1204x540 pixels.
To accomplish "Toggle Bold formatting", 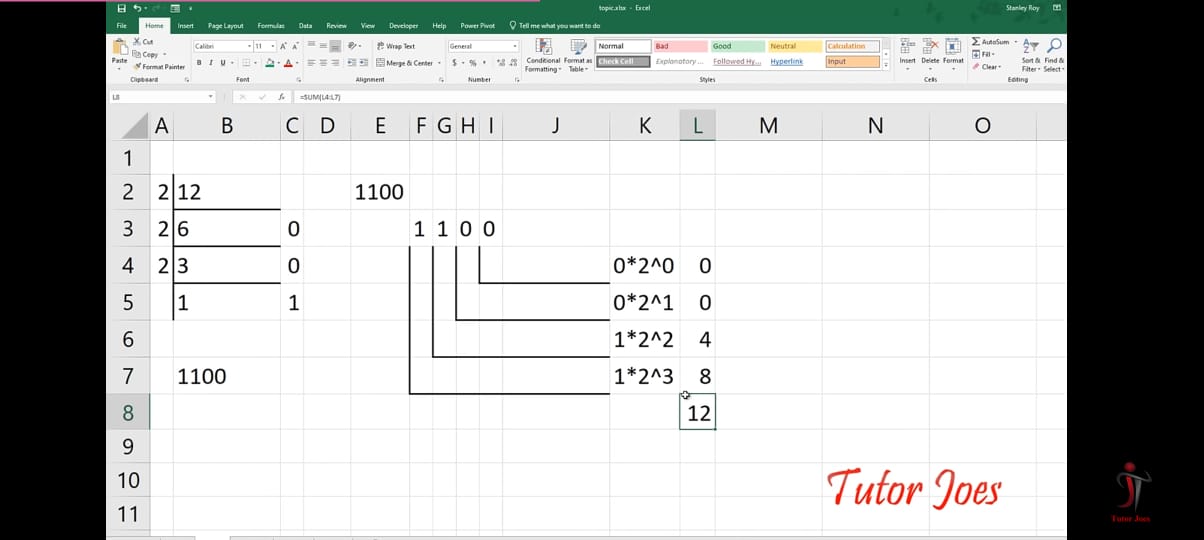I will (x=199, y=63).
